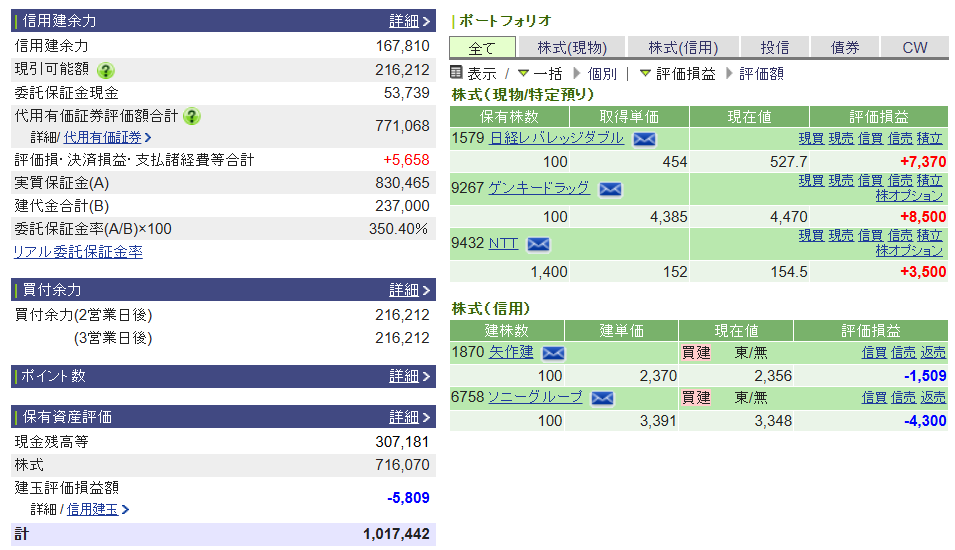The image size is (955, 550).
Task: Expand 詳細 in the 信用建余力 header
Action: pyautogui.click(x=409, y=21)
